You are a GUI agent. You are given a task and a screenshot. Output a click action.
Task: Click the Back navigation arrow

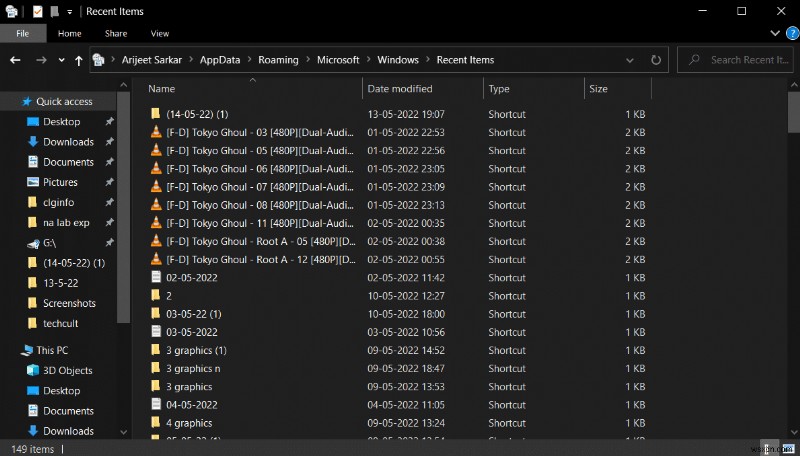pos(15,60)
